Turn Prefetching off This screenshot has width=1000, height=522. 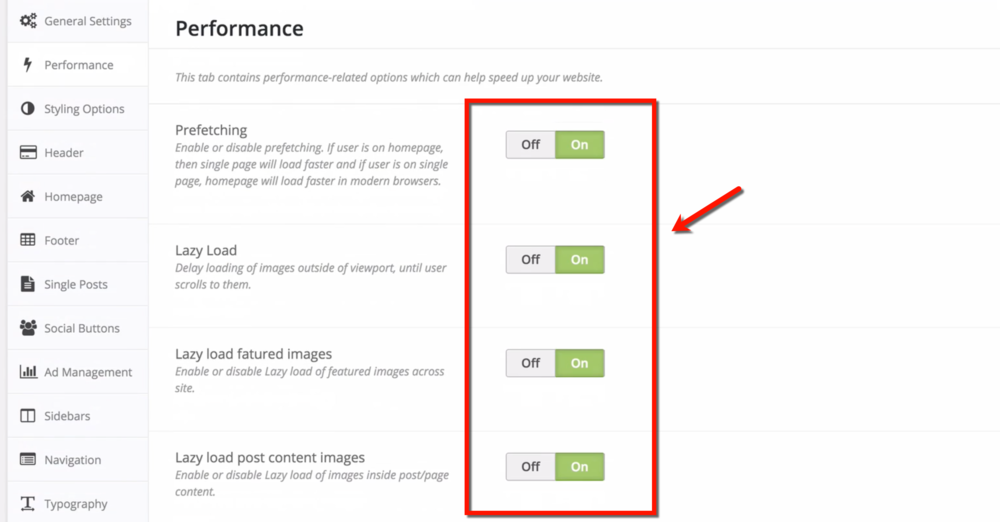pyautogui.click(x=531, y=145)
